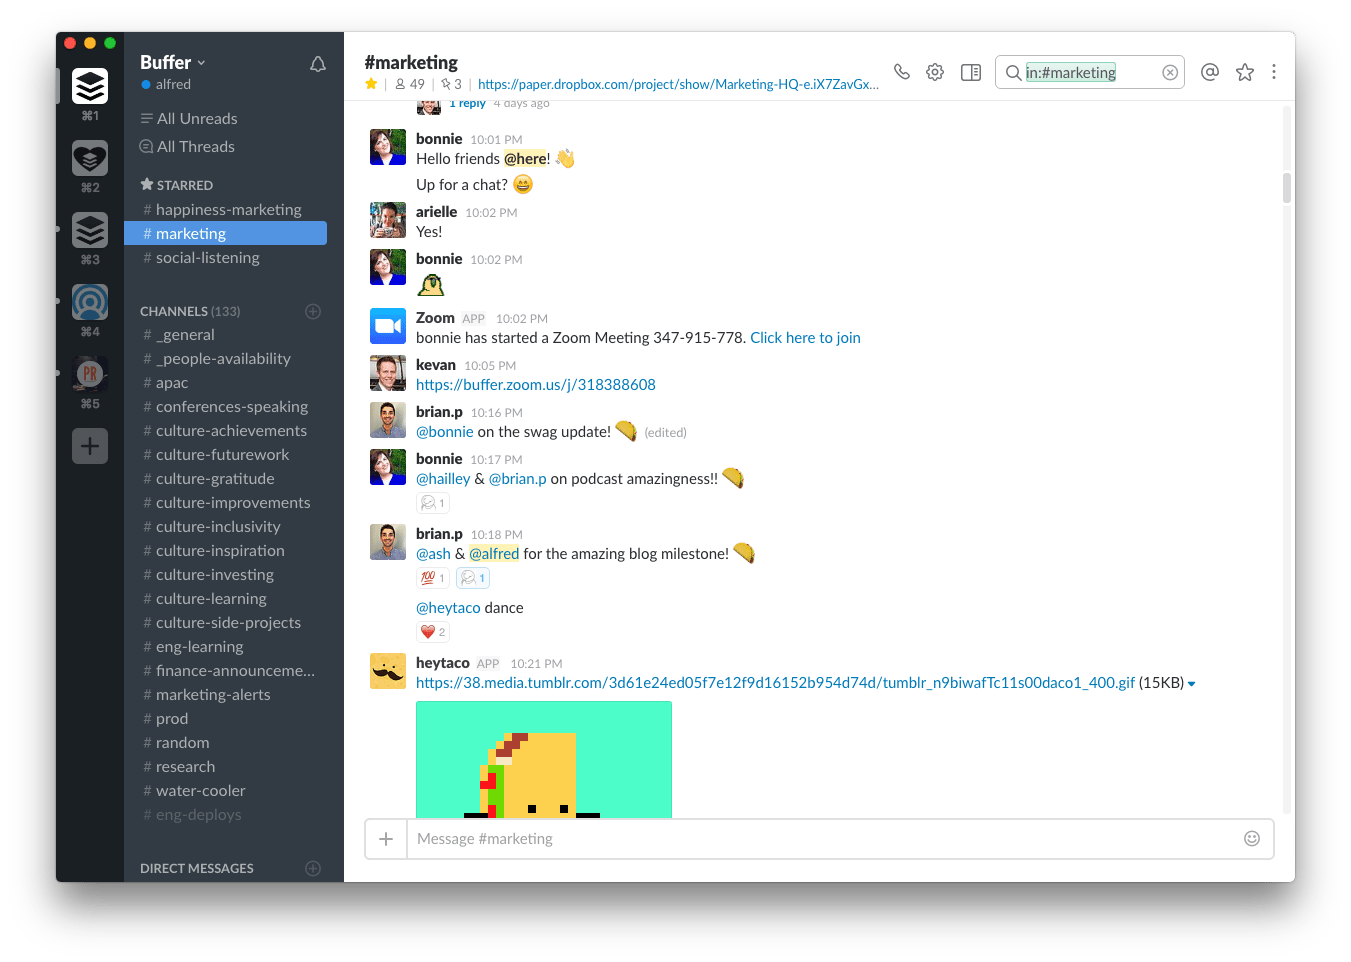The width and height of the screenshot is (1351, 962).
Task: Open the Dropbox Paper Marketing-HQ link
Action: tap(679, 84)
